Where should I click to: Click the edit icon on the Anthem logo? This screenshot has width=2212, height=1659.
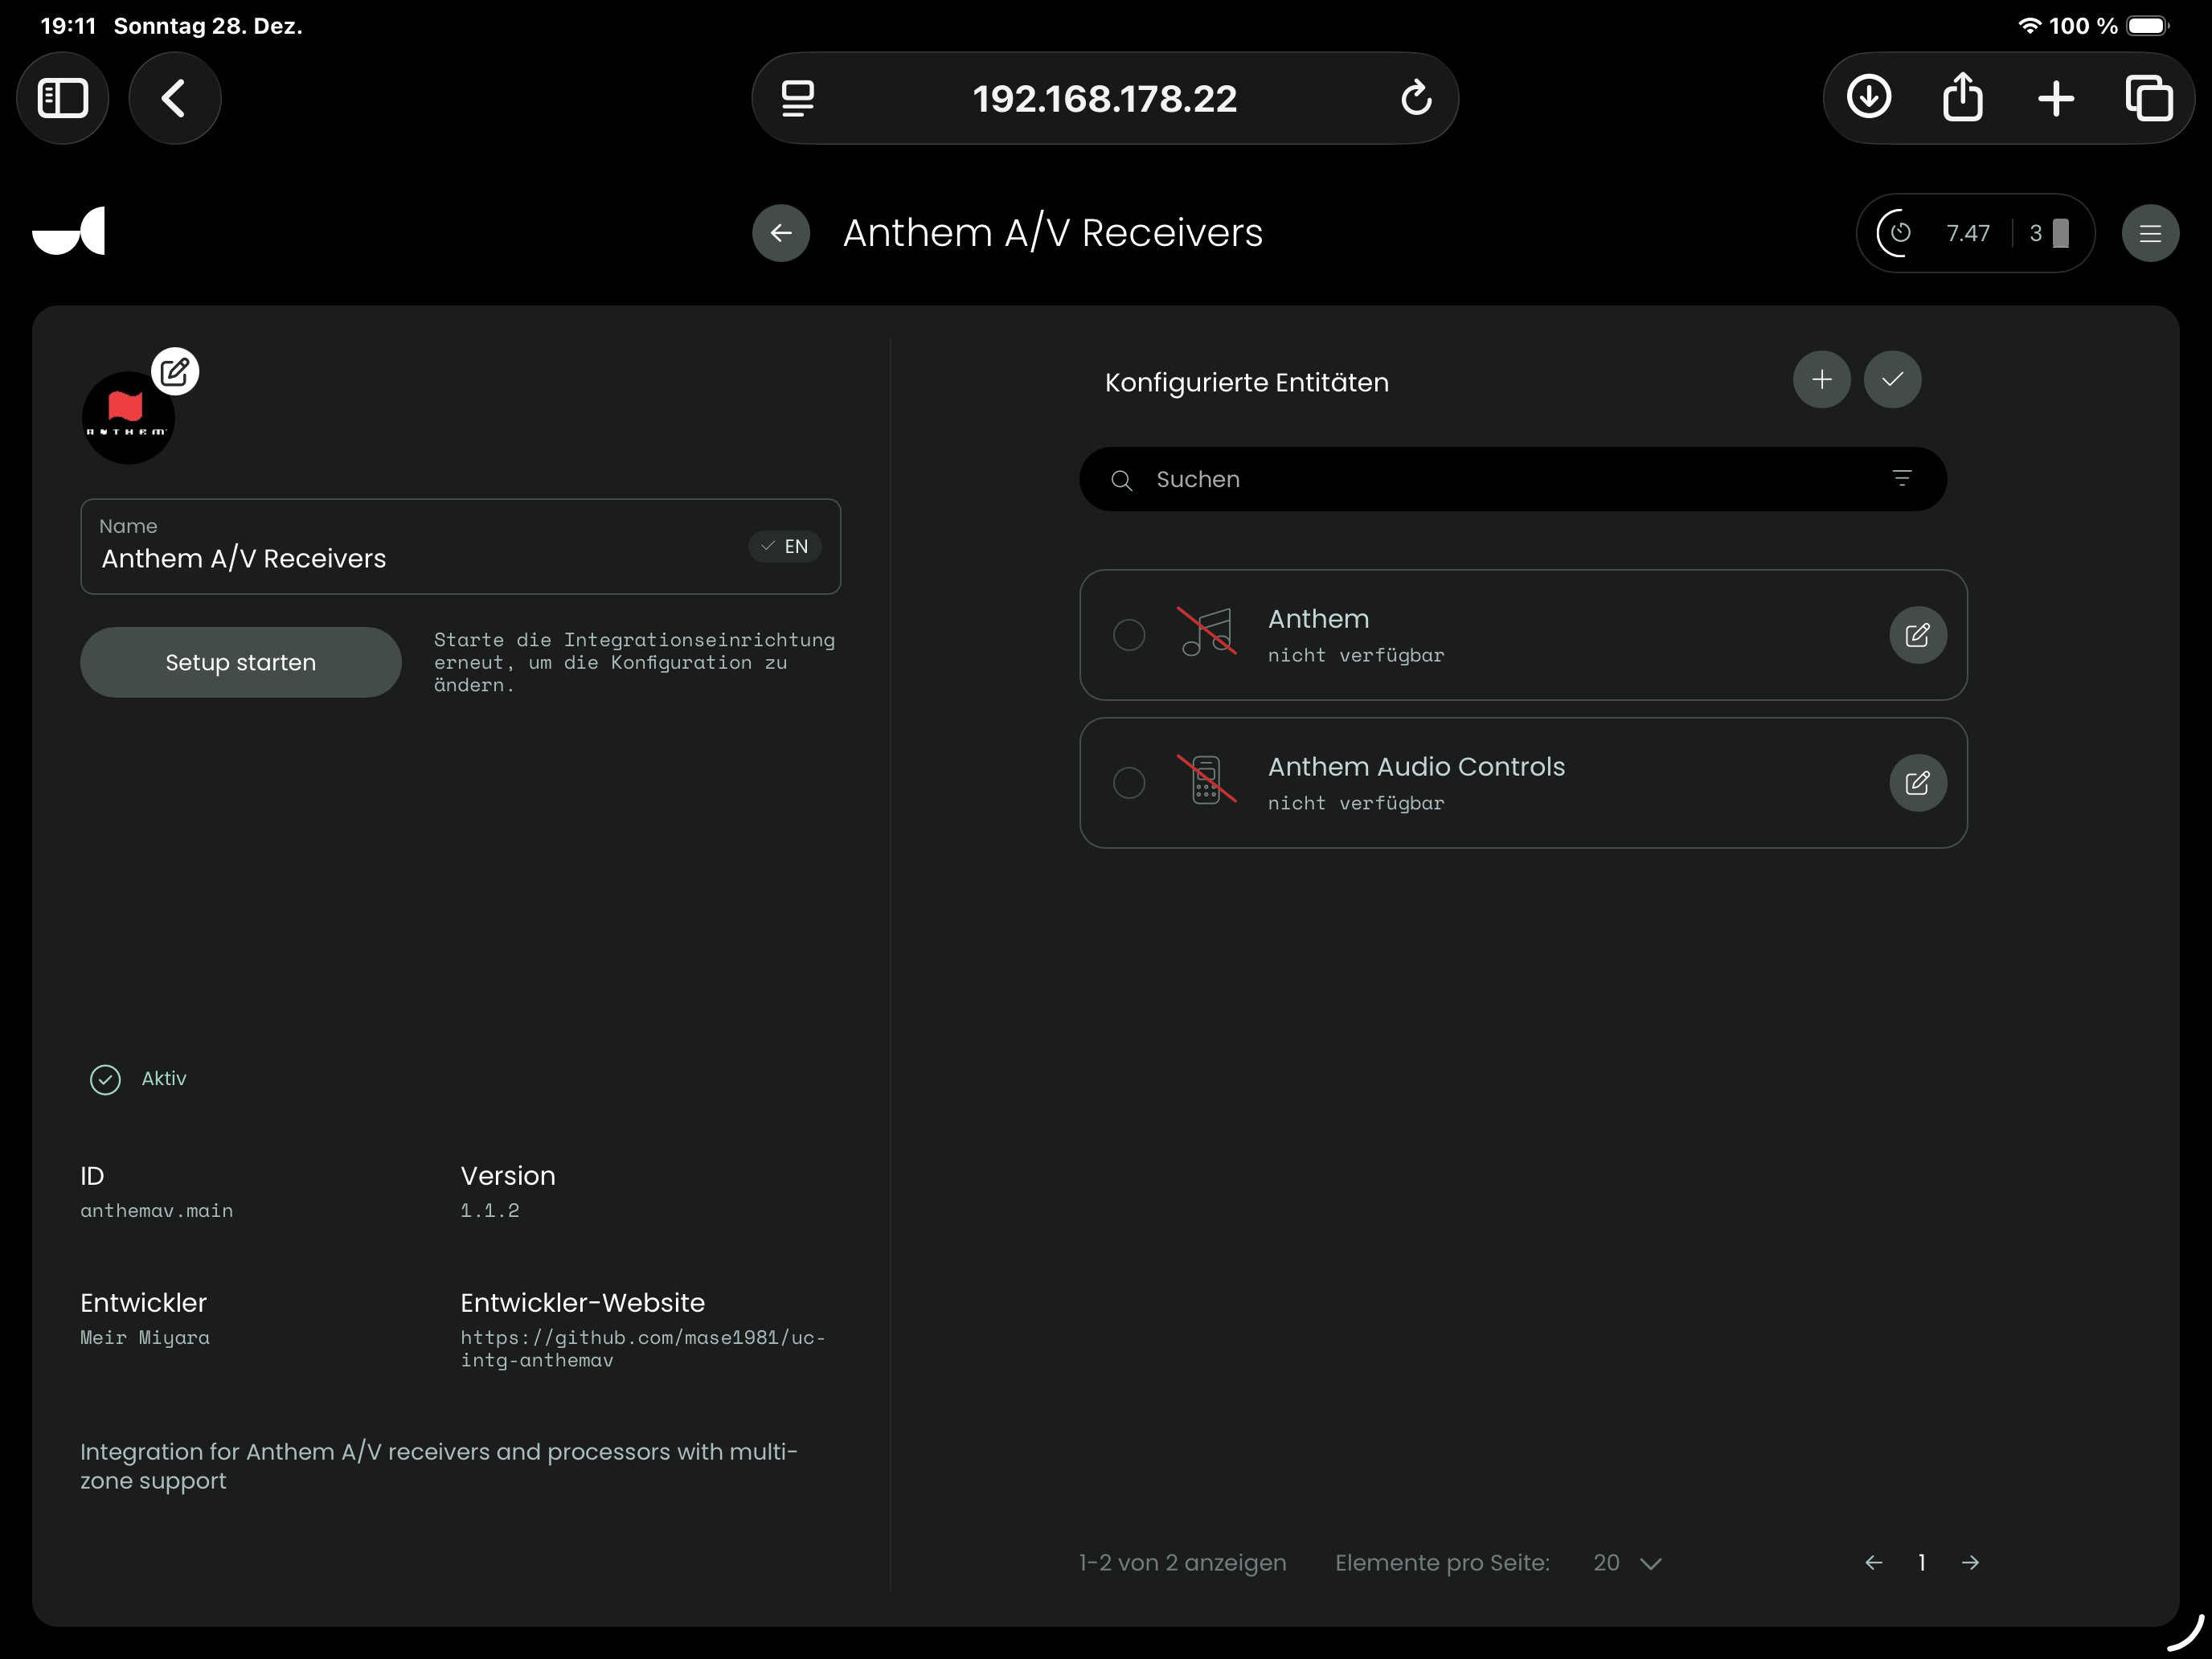click(x=175, y=372)
